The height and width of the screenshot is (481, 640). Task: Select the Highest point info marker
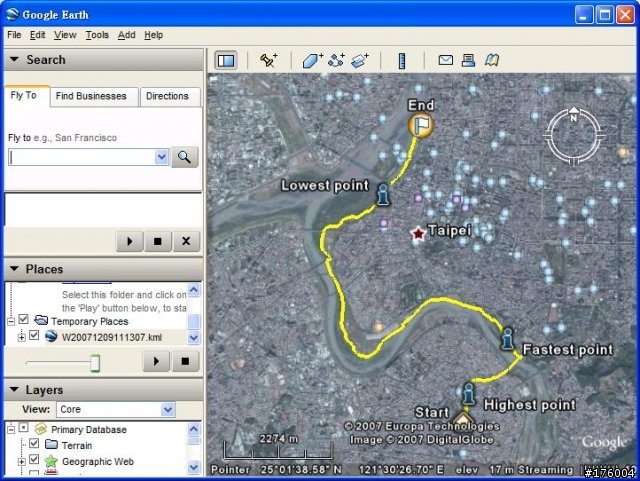click(469, 394)
